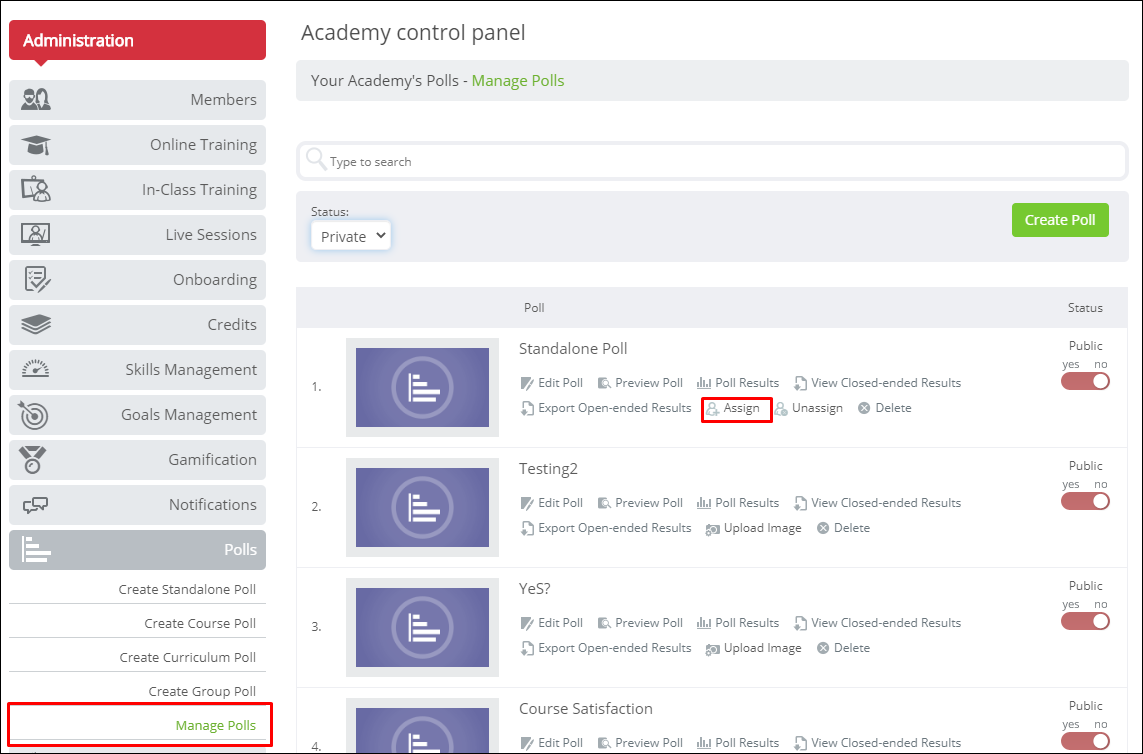Toggle Public status for YeS? poll
The height and width of the screenshot is (754, 1143).
[1085, 621]
